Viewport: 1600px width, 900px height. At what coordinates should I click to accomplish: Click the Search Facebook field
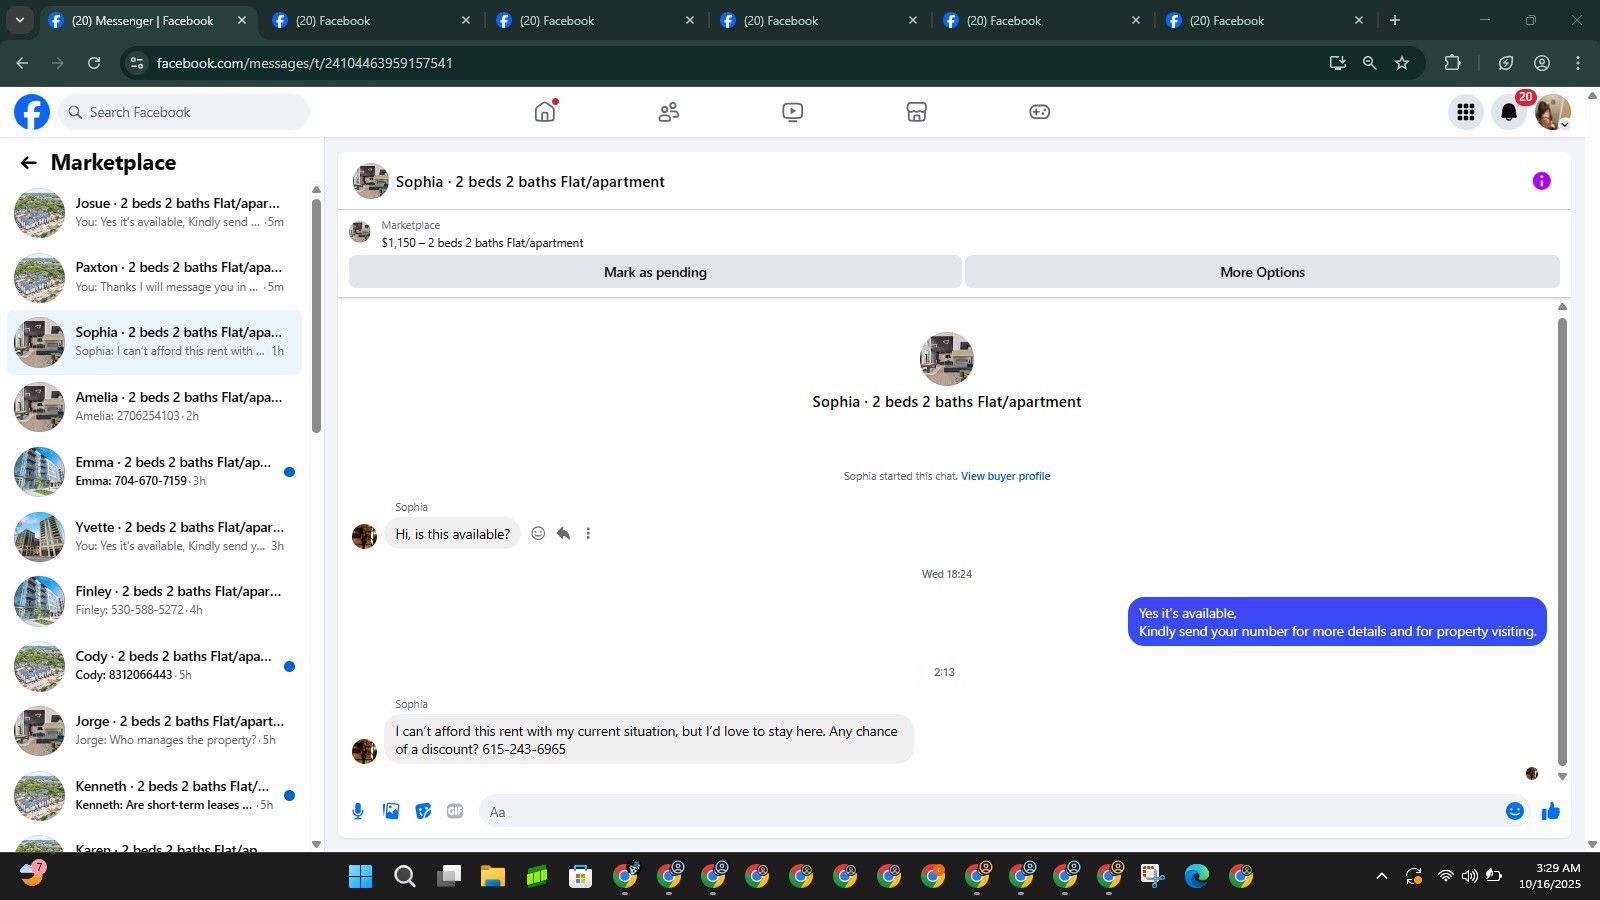pyautogui.click(x=184, y=112)
